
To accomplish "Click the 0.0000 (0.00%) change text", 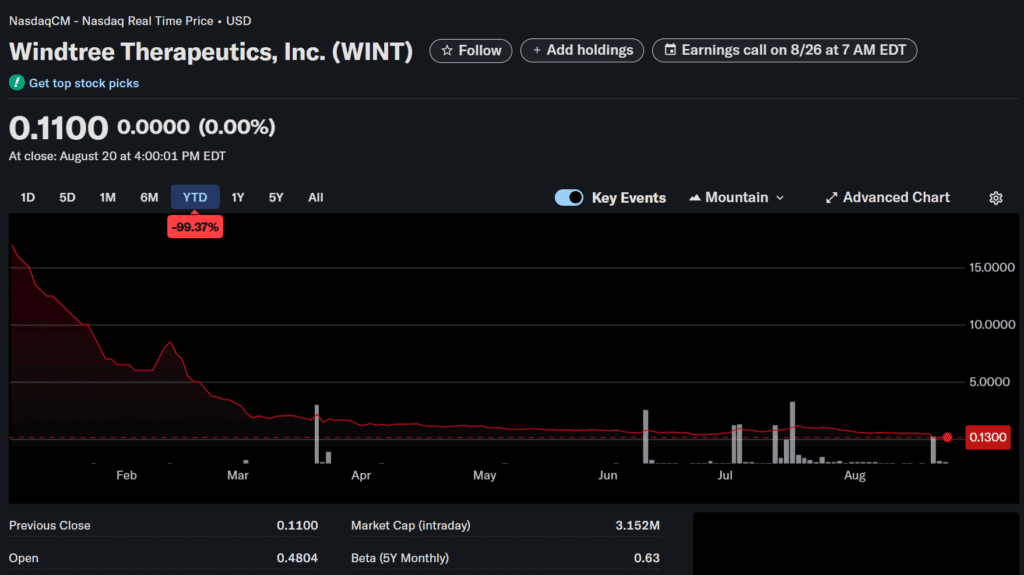I will pos(196,127).
